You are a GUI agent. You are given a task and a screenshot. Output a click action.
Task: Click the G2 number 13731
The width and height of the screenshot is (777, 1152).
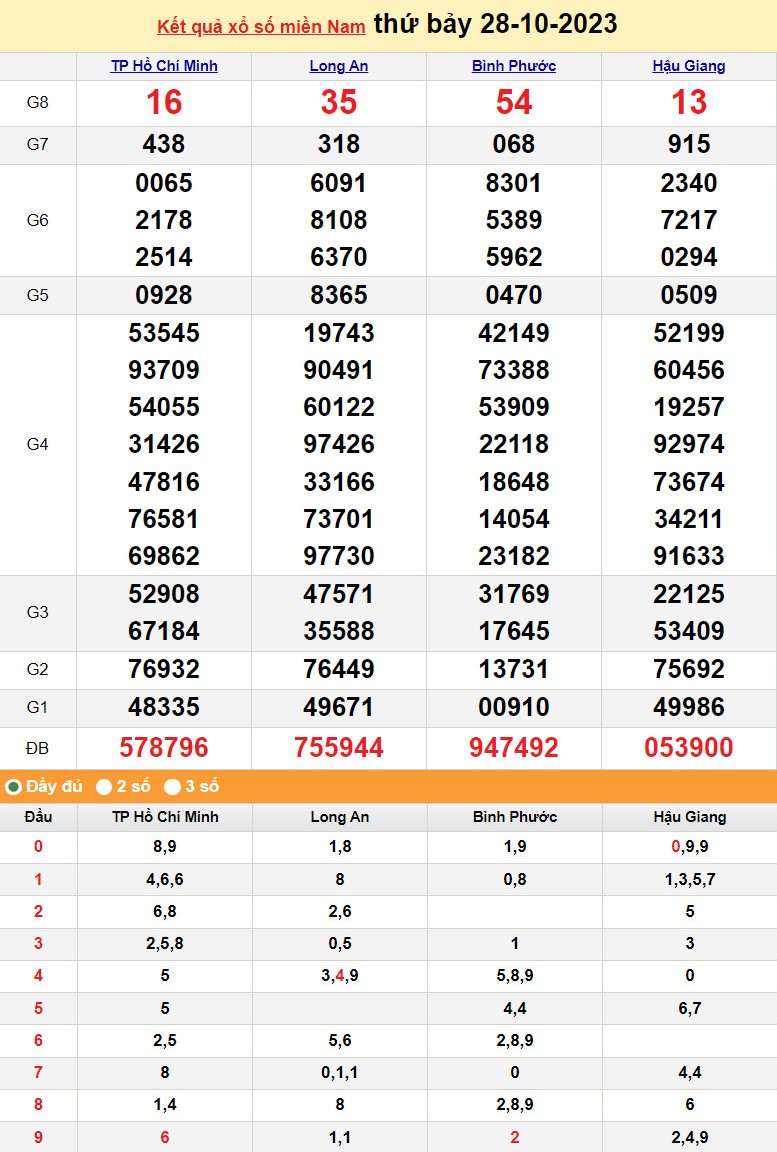514,669
